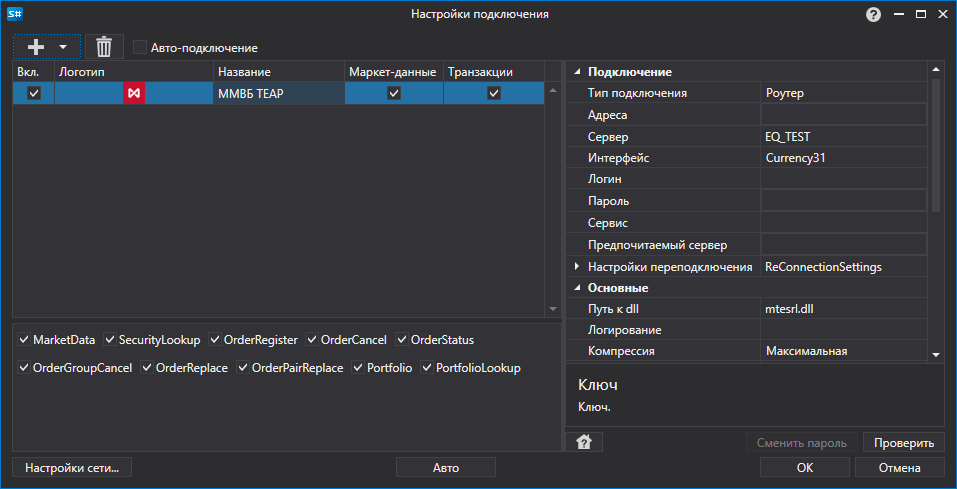Screen dimensions: 957x489
Task: Uncheck the PortfolioLookup message type
Action: pos(427,368)
